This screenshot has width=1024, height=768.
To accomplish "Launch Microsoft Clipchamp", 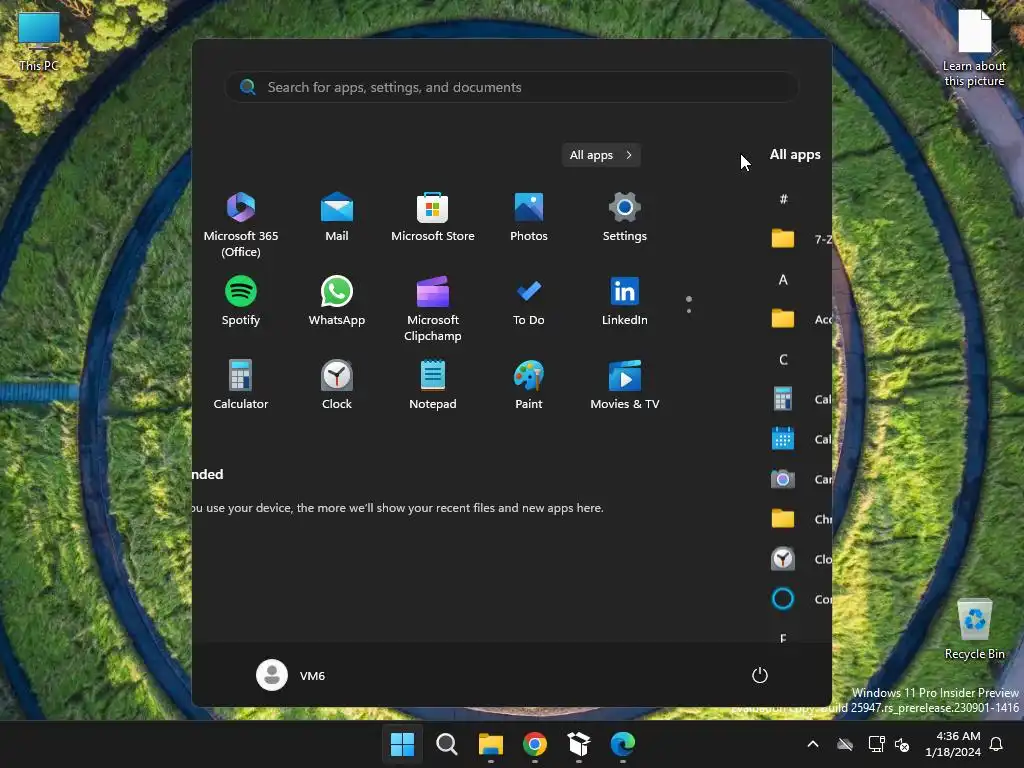I will click(x=432, y=308).
